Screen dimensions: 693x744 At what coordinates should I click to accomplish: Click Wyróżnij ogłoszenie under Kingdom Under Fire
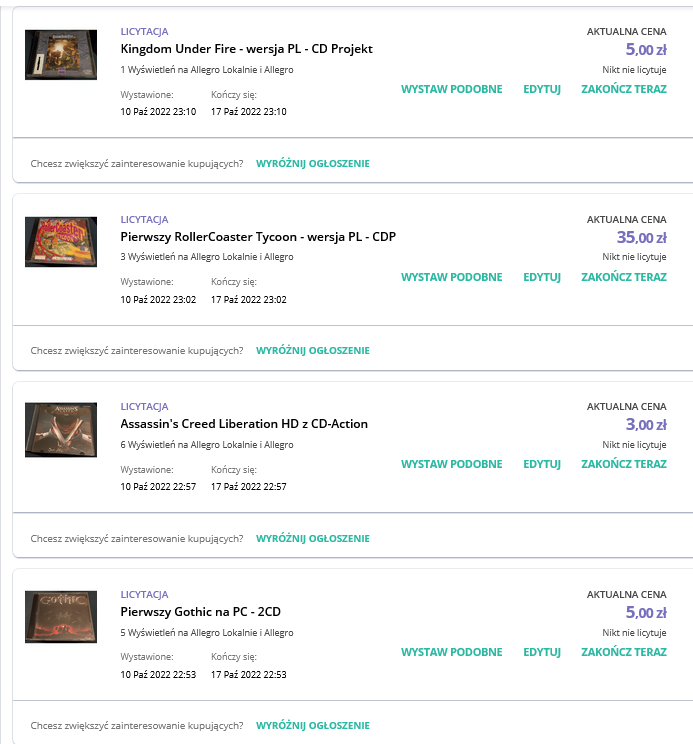[313, 164]
